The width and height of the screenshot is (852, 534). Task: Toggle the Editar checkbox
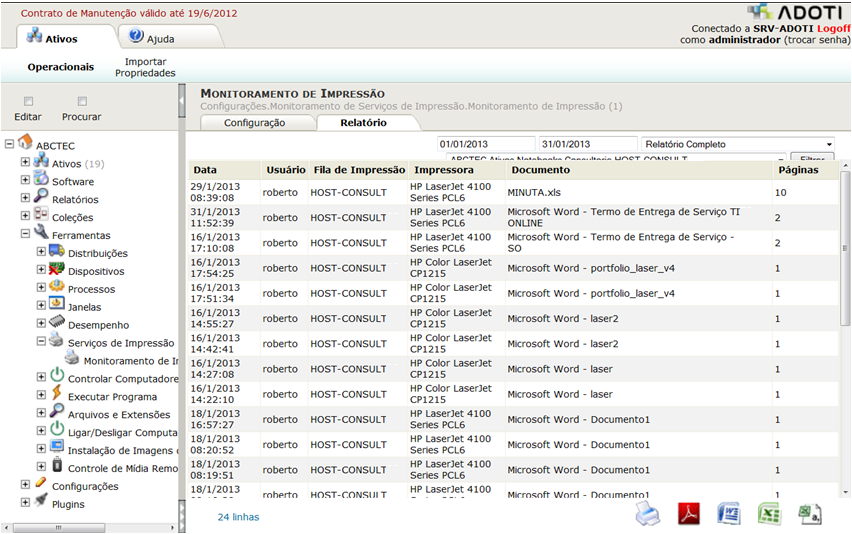[28, 101]
